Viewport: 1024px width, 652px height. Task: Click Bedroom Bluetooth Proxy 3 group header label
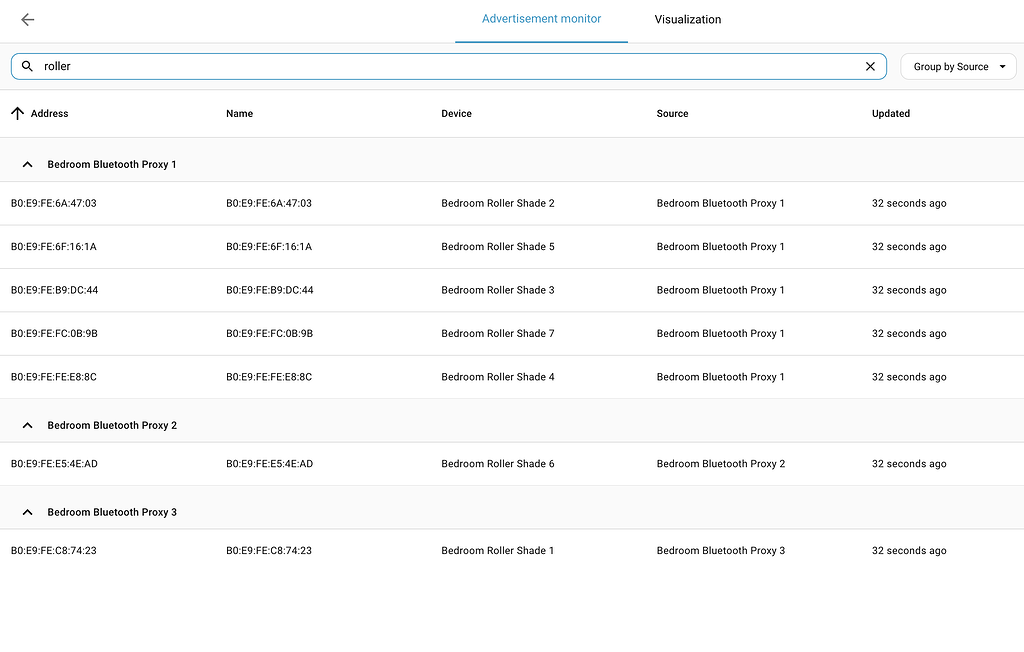(x=112, y=512)
